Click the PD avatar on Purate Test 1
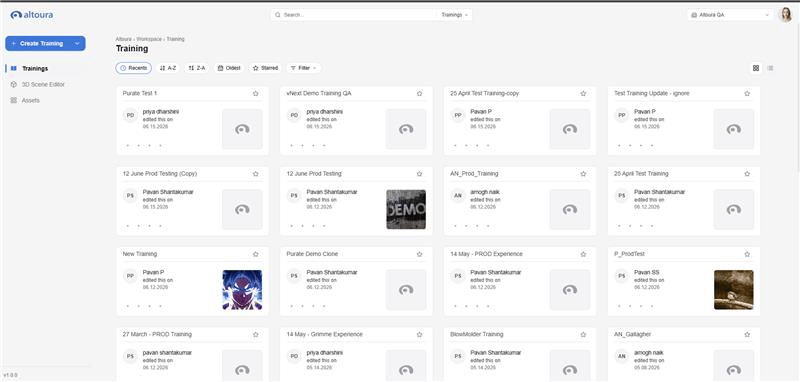The width and height of the screenshot is (800, 382). (x=131, y=115)
